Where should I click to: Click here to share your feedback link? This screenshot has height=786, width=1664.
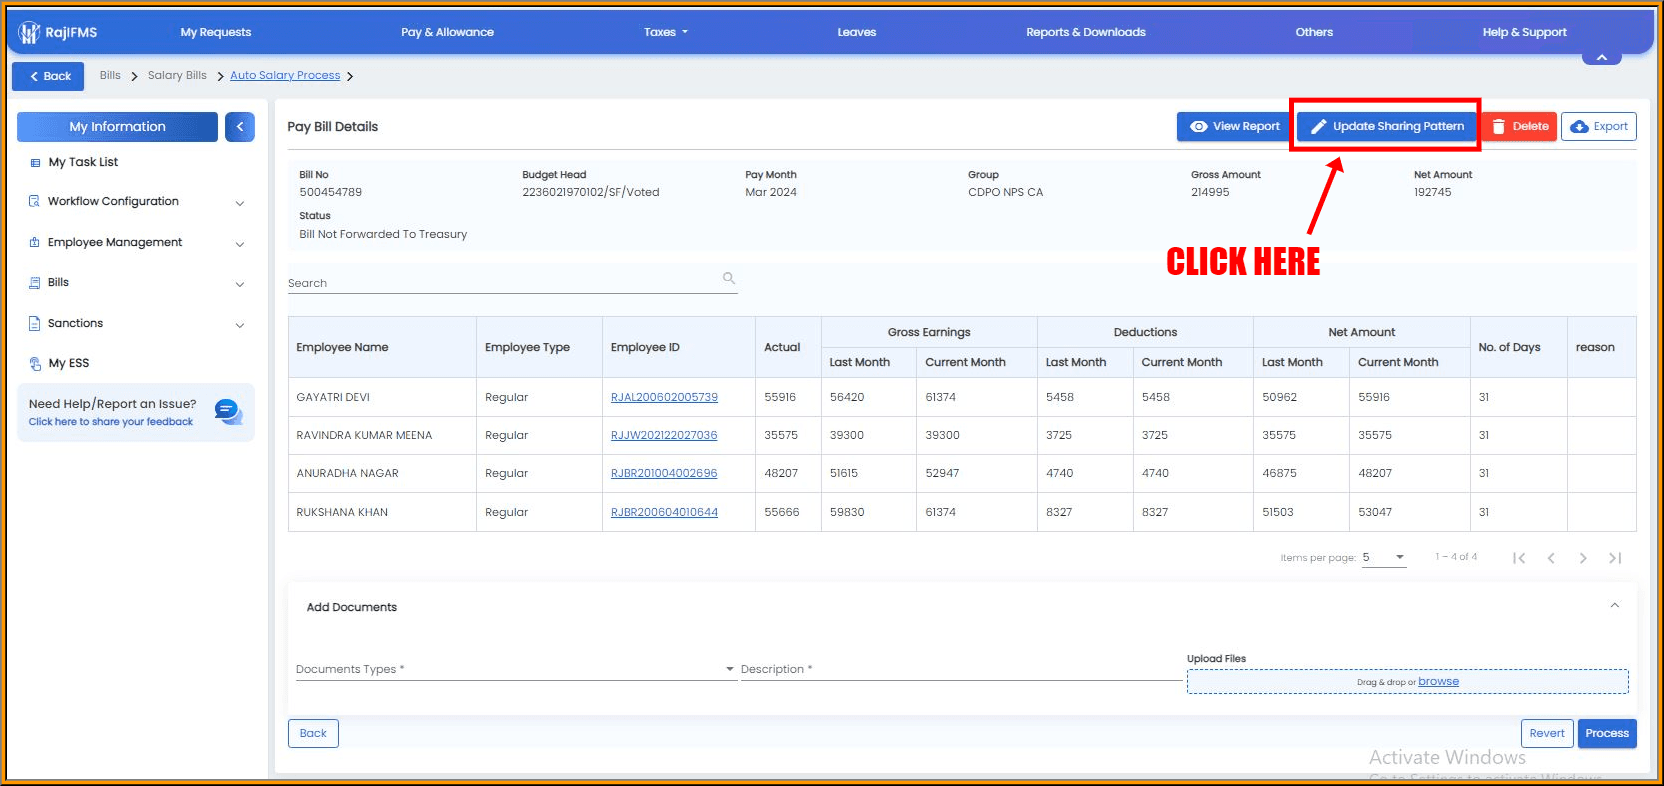click(111, 422)
